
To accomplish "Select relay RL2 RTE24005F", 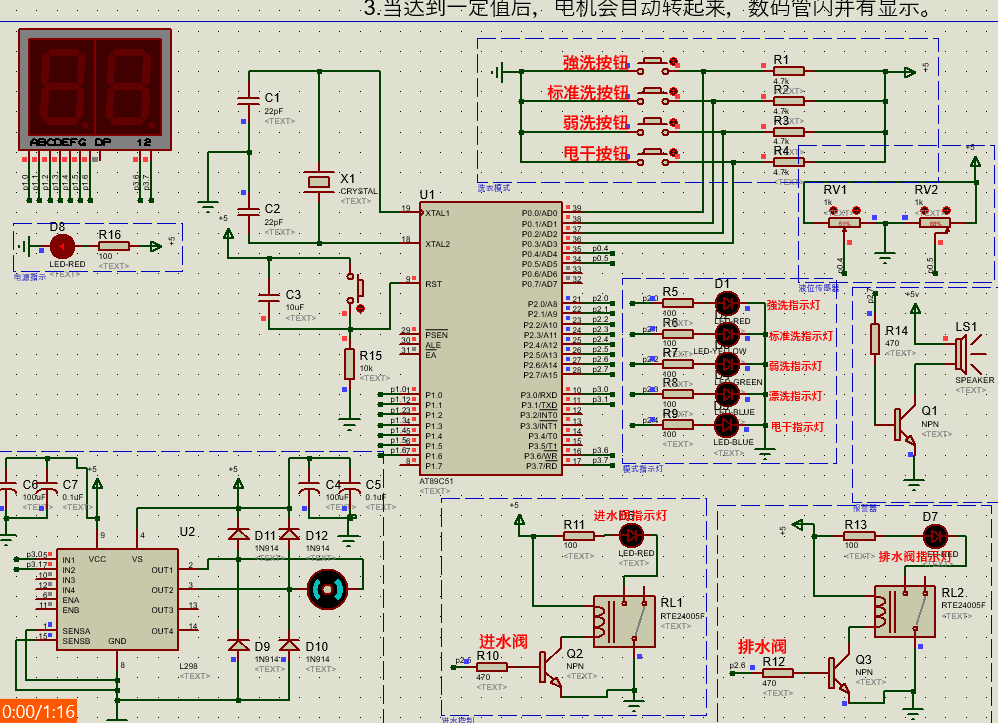I will [904, 611].
